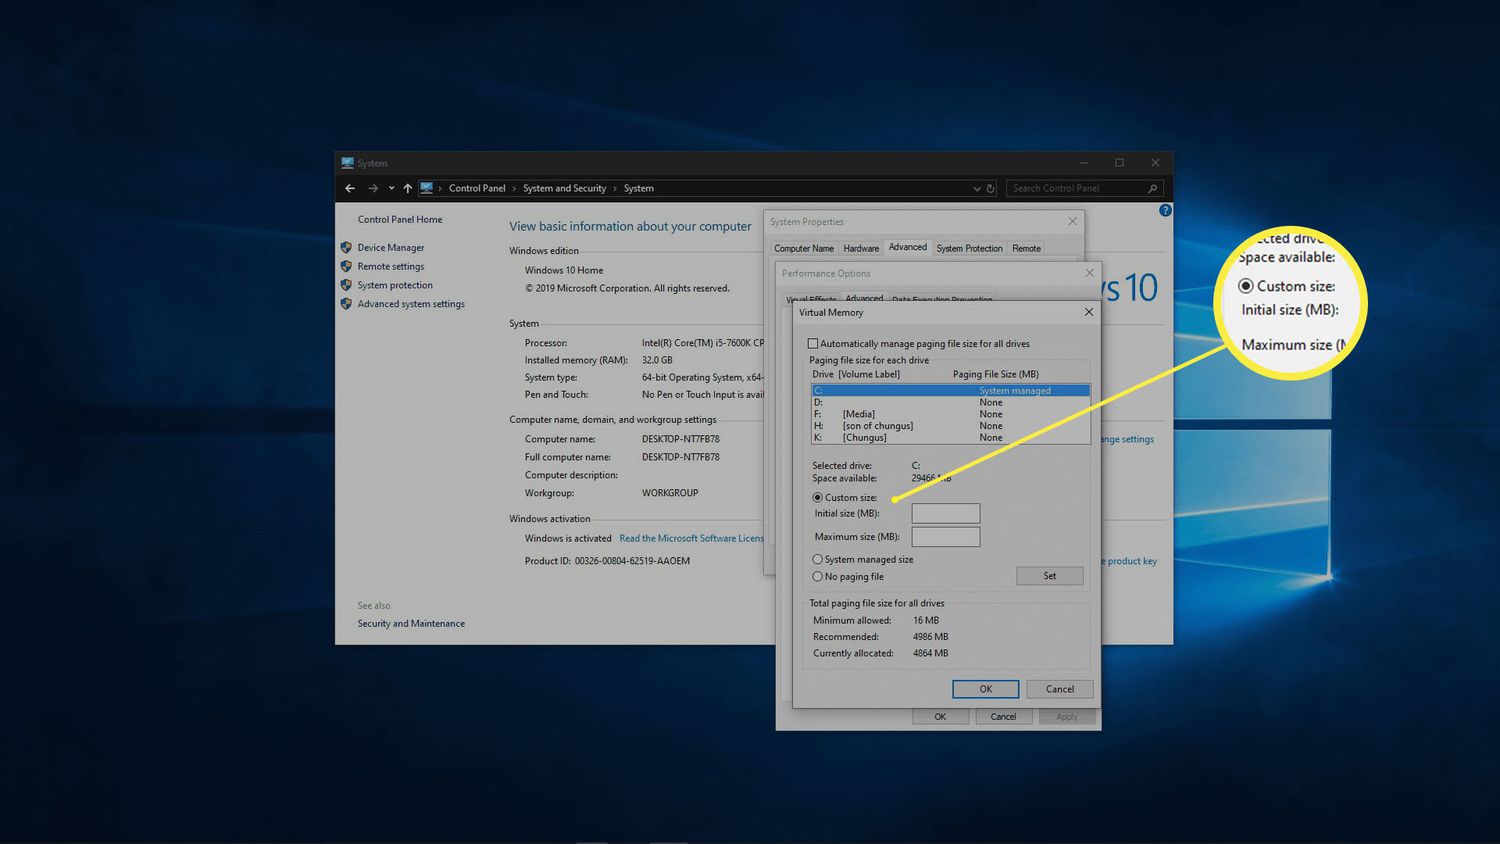
Task: Open Control Panel Home link
Action: (400, 219)
